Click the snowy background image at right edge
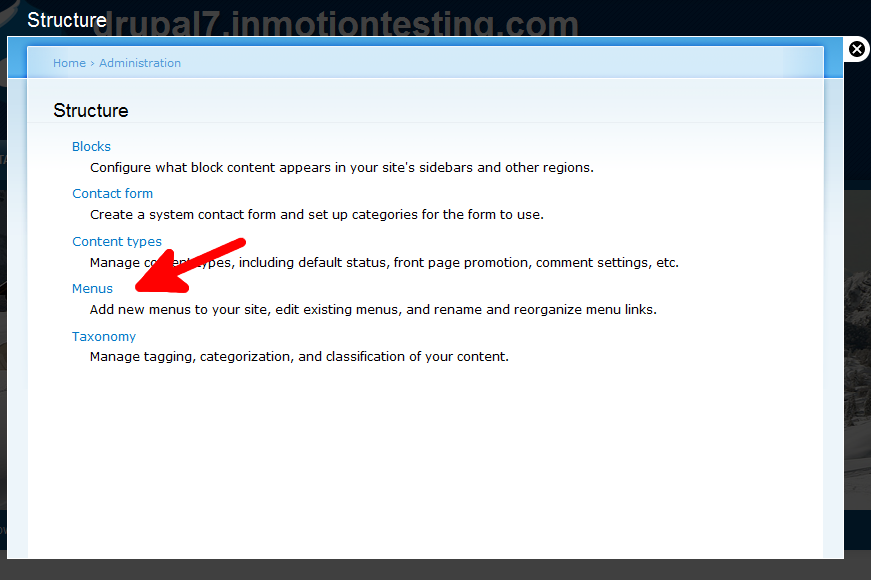The height and width of the screenshot is (580, 871). [858, 350]
